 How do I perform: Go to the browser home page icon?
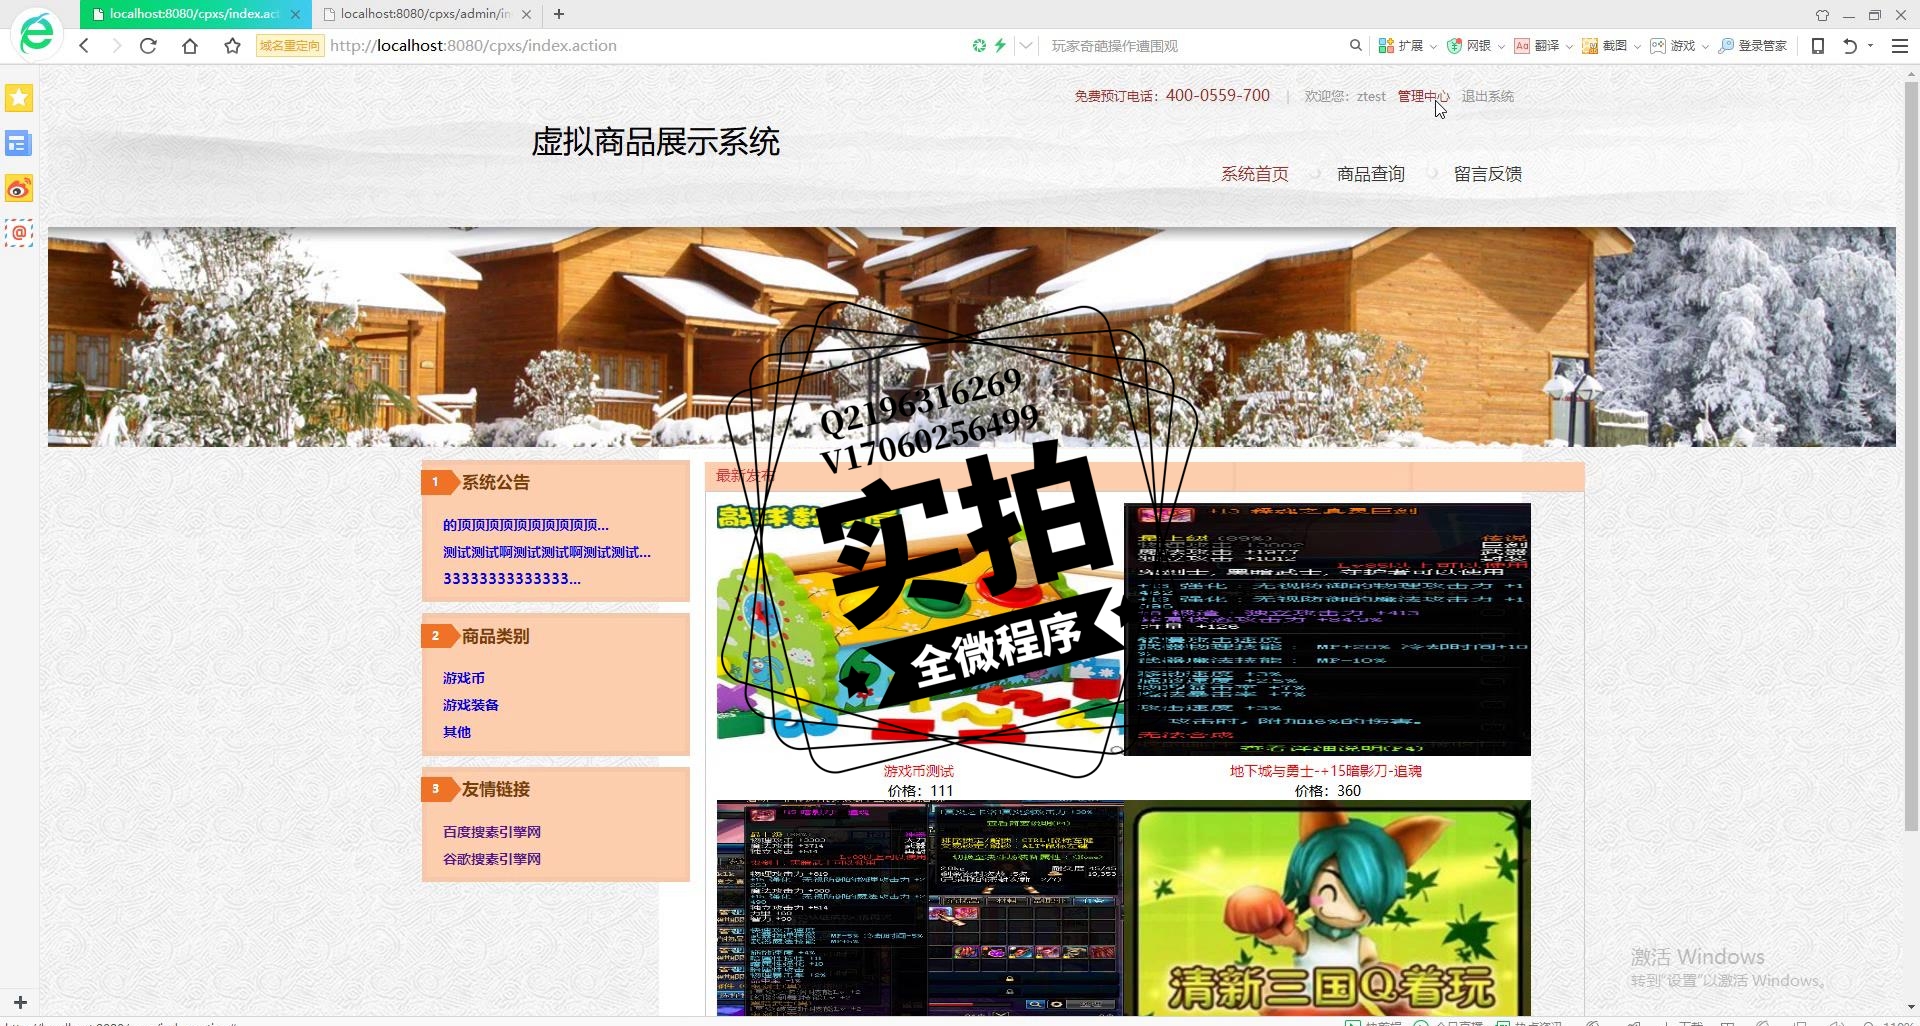190,46
